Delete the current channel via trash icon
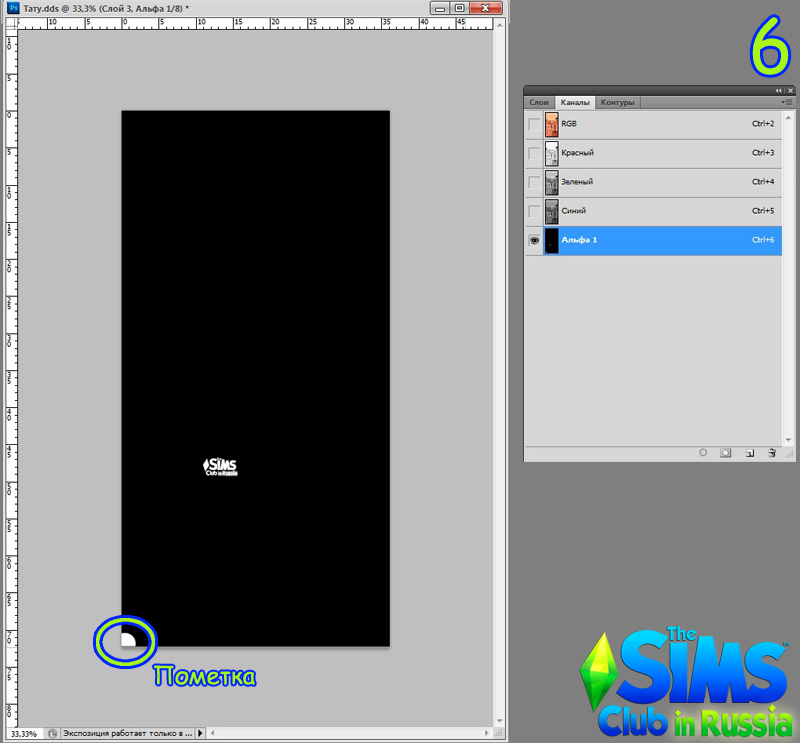The width and height of the screenshot is (800, 743). coord(771,453)
